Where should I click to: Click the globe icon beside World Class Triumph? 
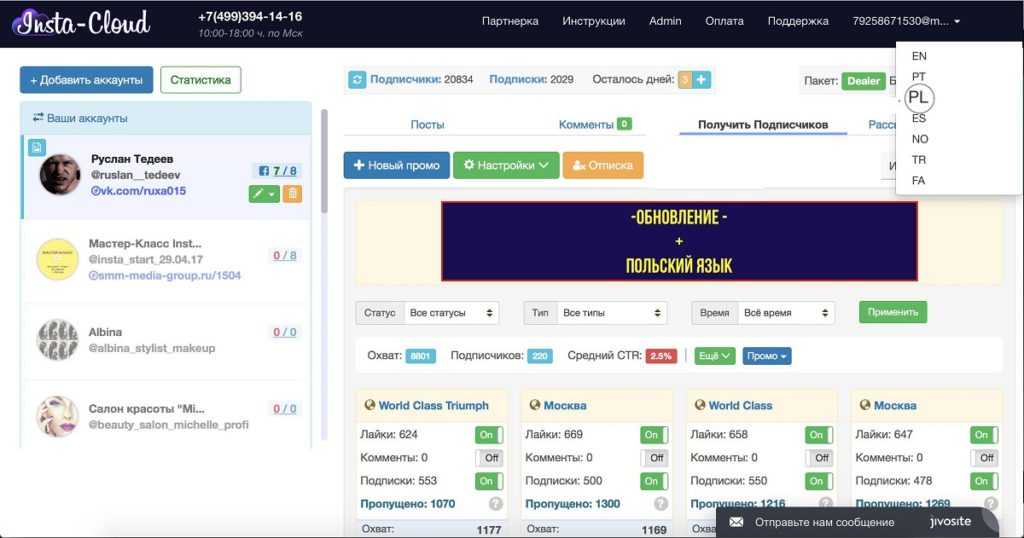369,406
